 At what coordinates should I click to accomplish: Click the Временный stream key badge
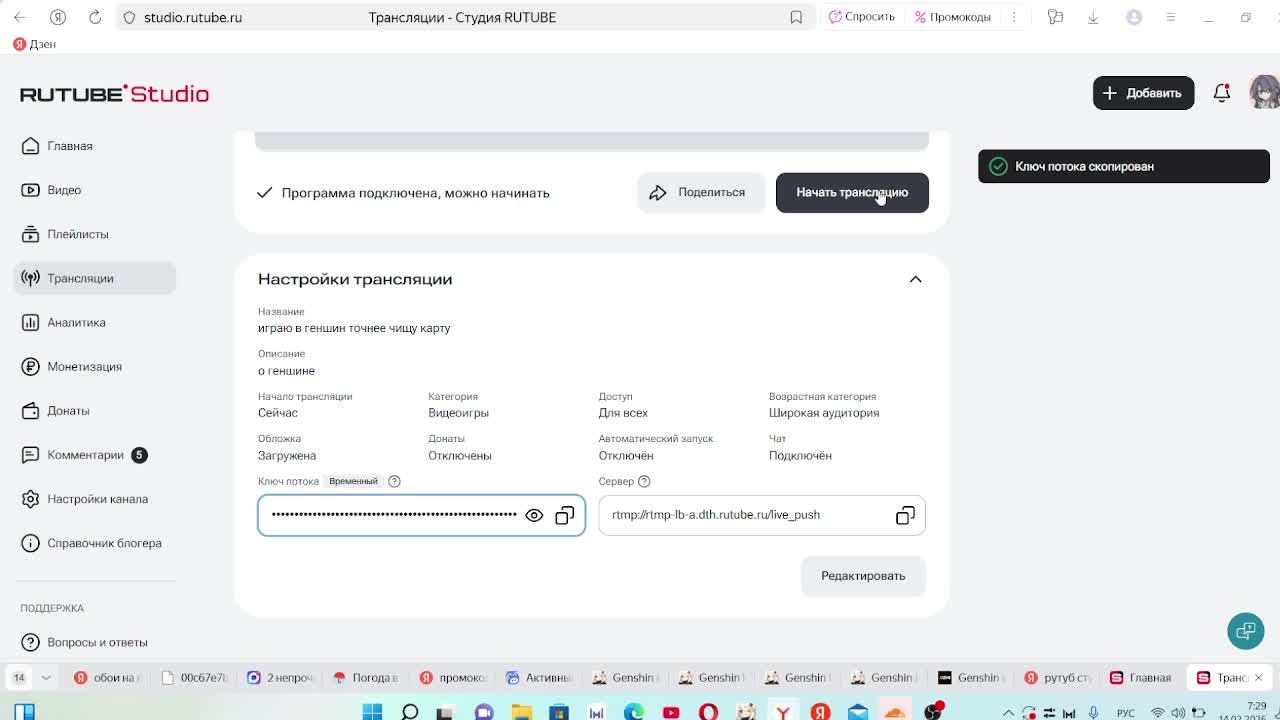[x=353, y=481]
